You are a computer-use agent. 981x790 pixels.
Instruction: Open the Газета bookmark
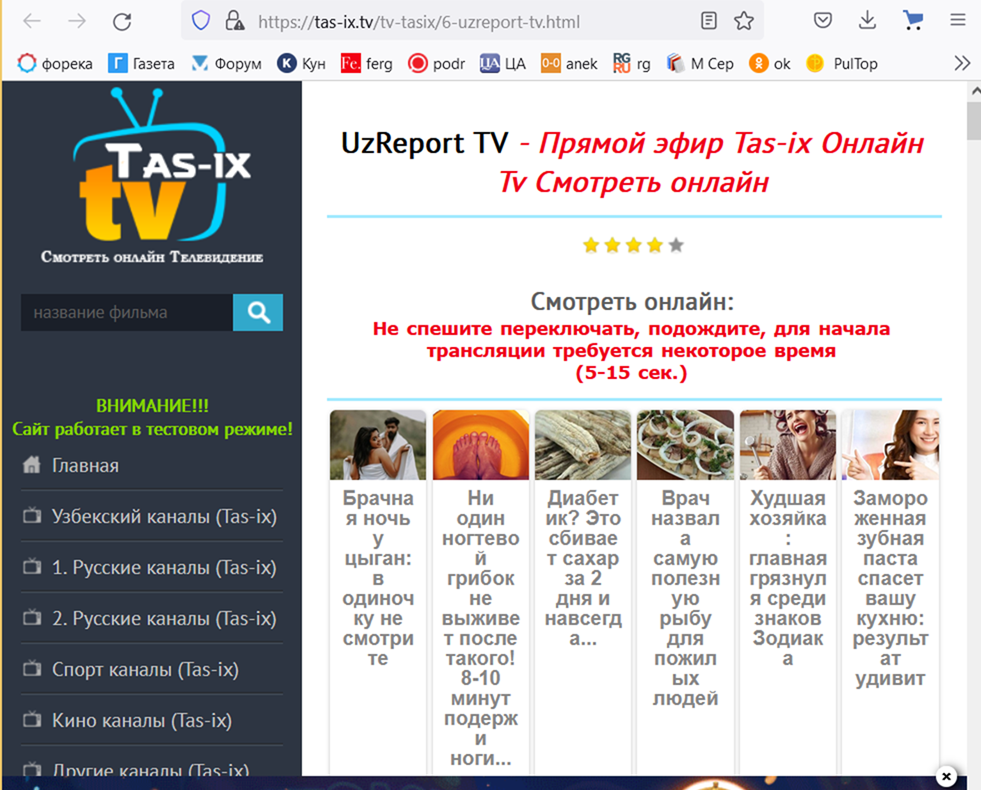tap(141, 63)
